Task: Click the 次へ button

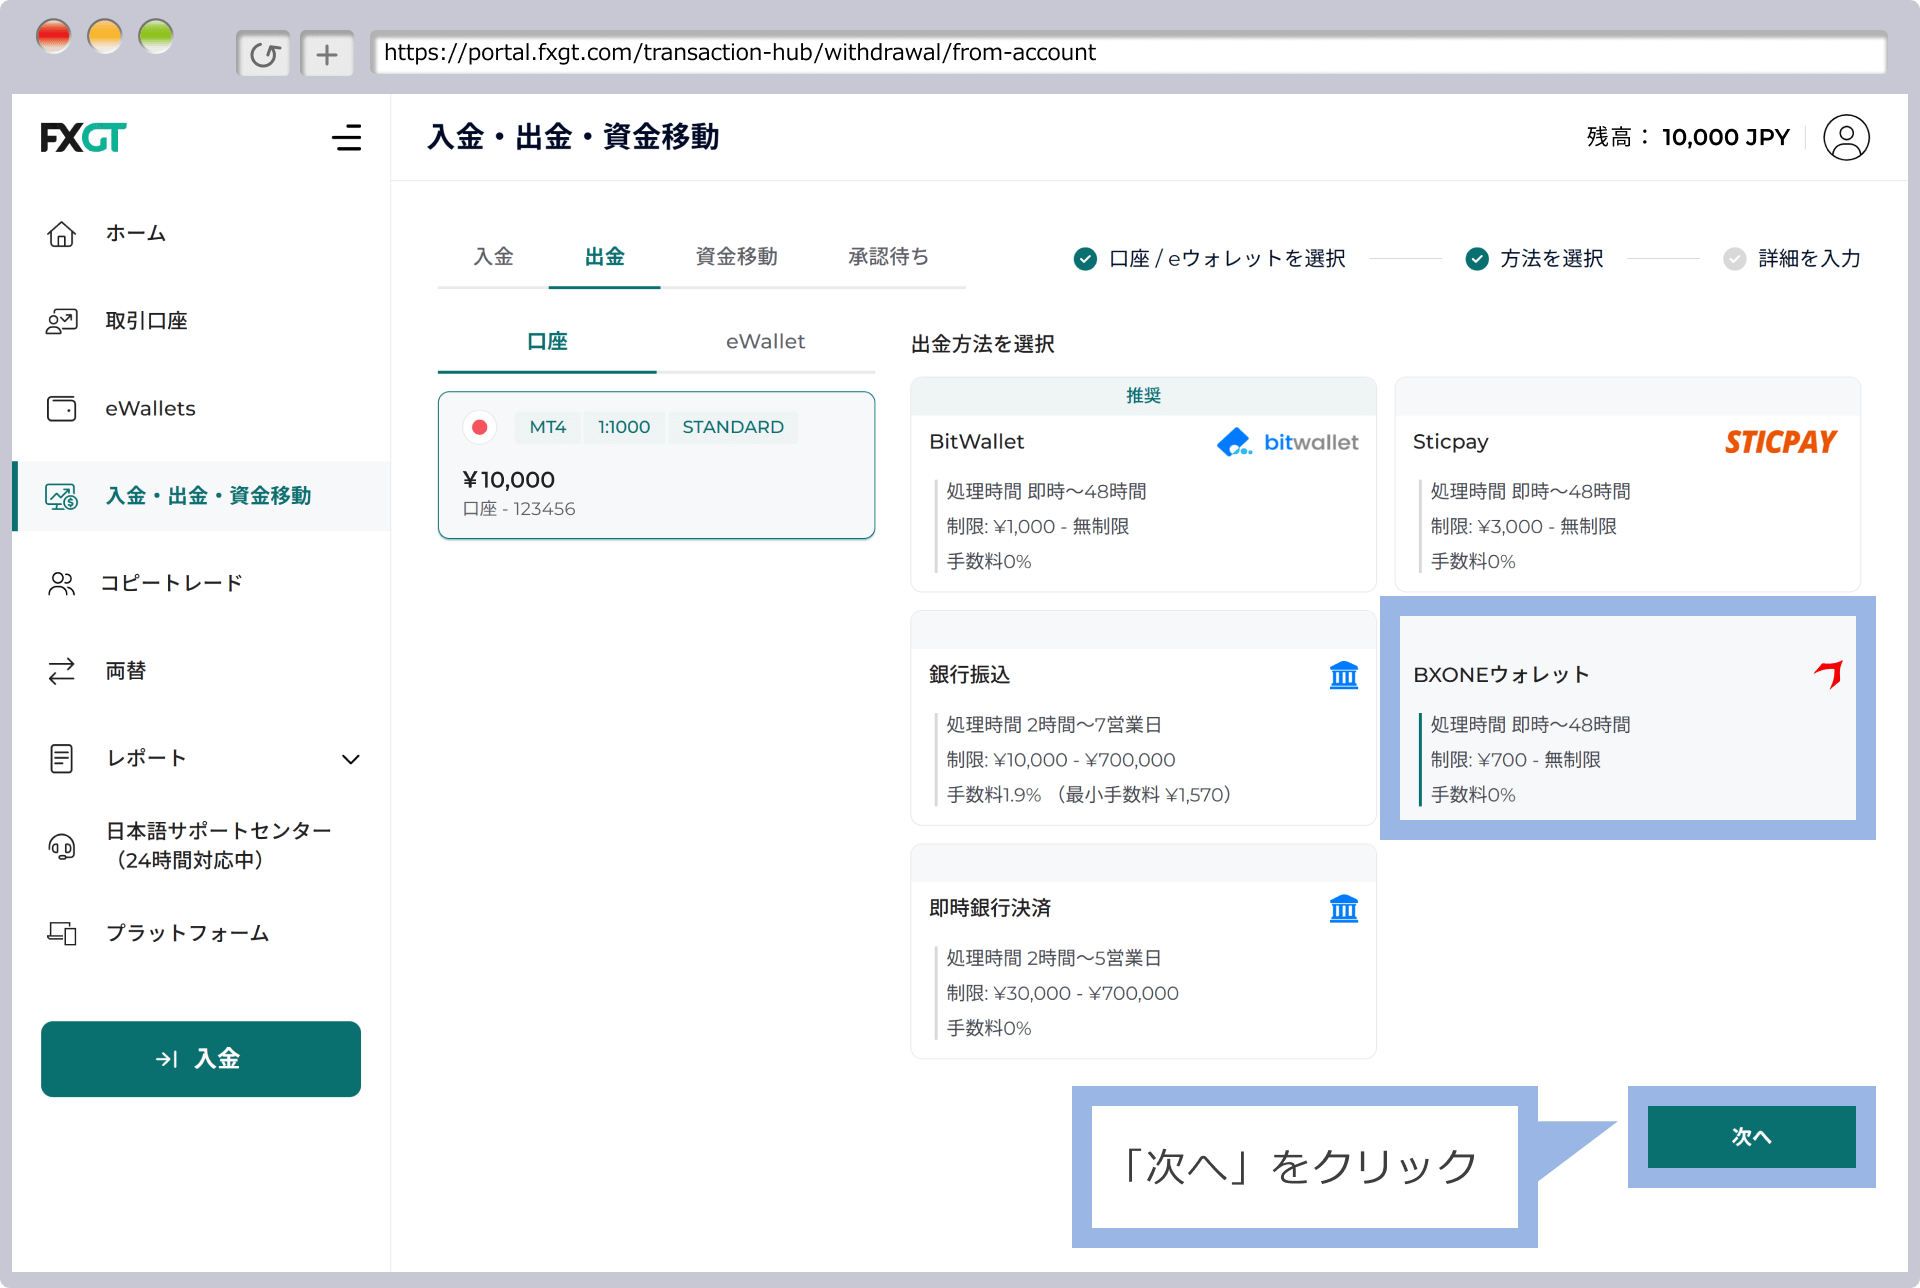Action: click(x=1750, y=1137)
